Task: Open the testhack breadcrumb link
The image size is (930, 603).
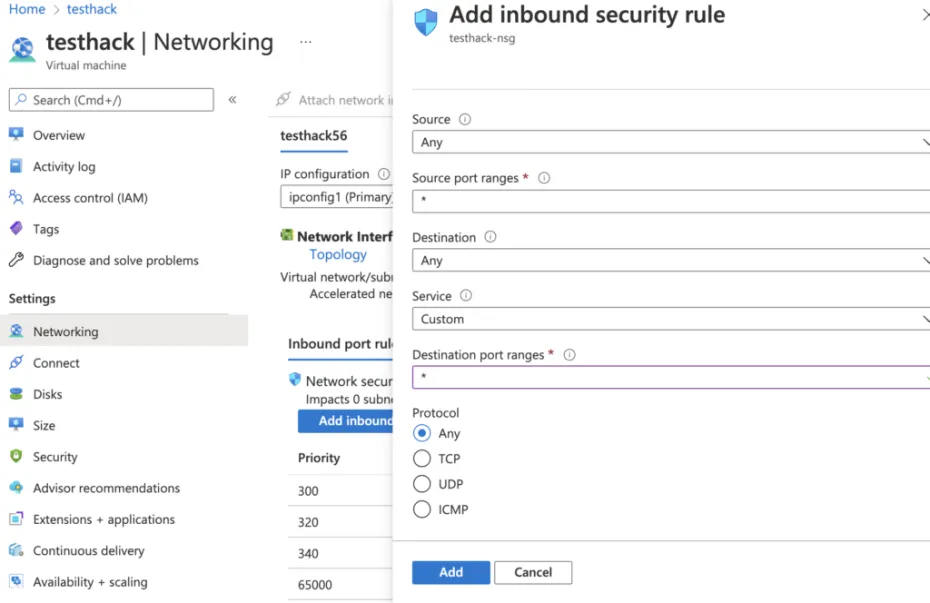Action: click(x=92, y=9)
